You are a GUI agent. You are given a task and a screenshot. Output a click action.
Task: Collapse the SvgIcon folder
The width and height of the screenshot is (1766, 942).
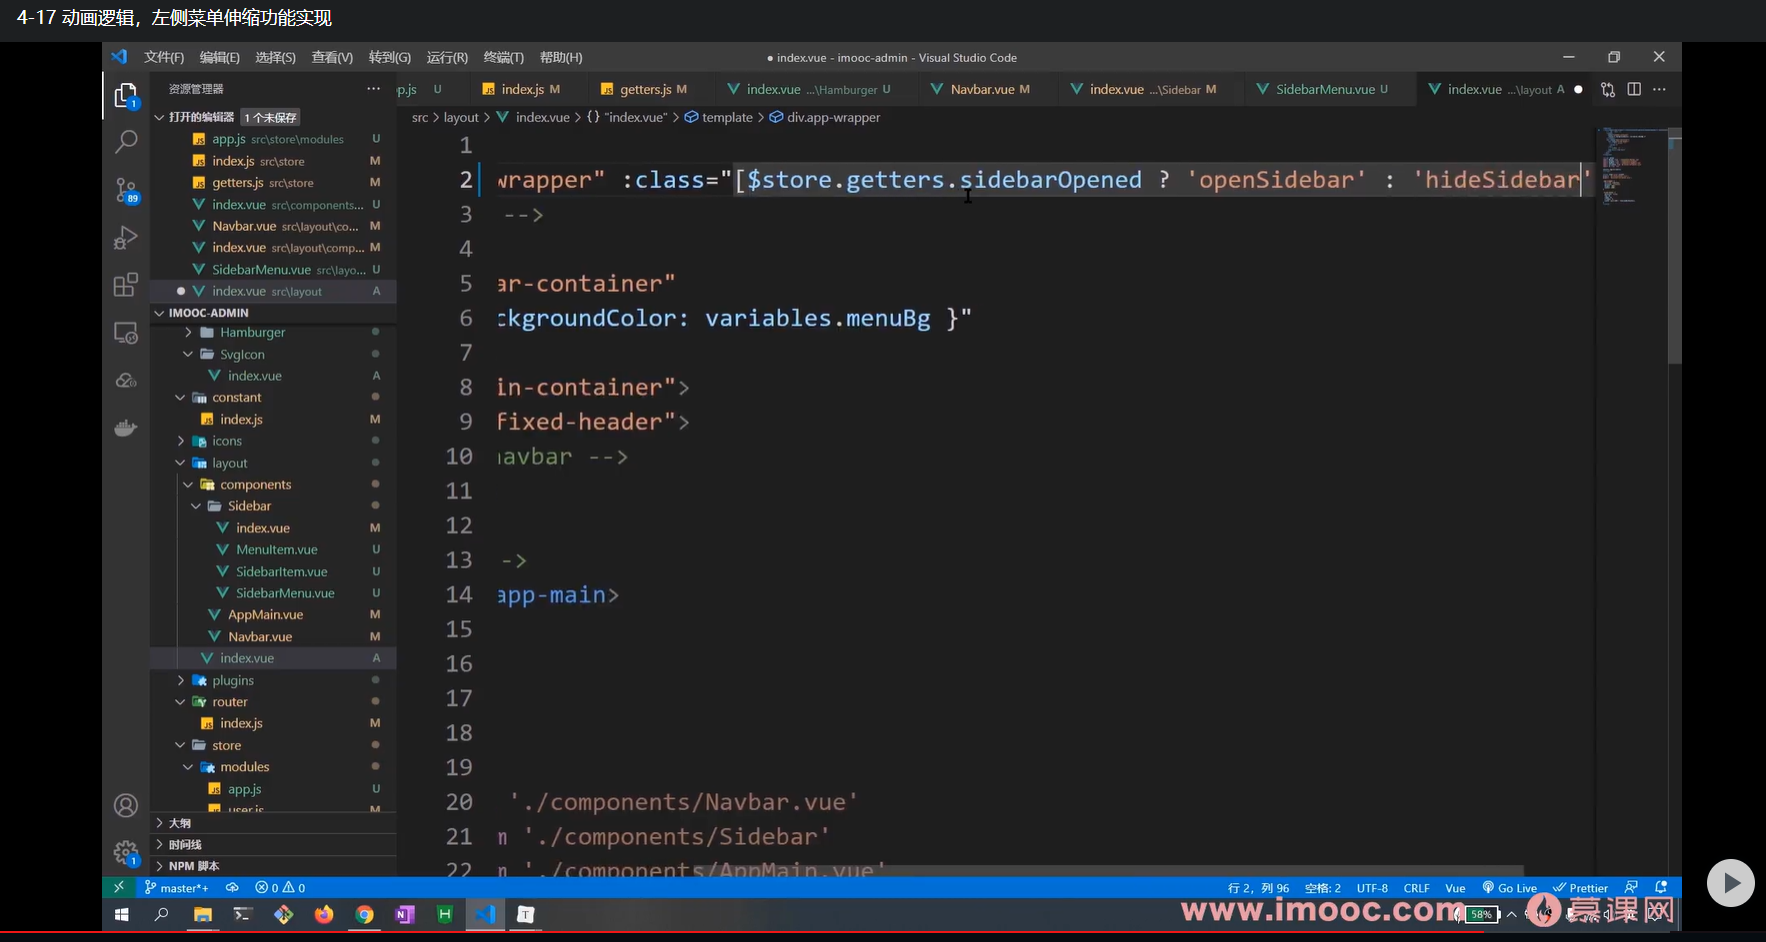coord(188,354)
